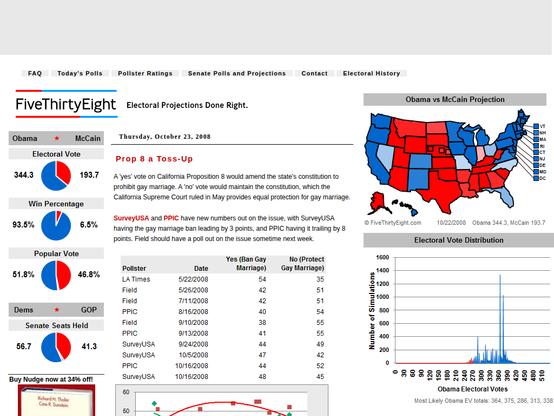Click the Electoral Vote pie chart
This screenshot has height=416, width=554.
[56, 176]
